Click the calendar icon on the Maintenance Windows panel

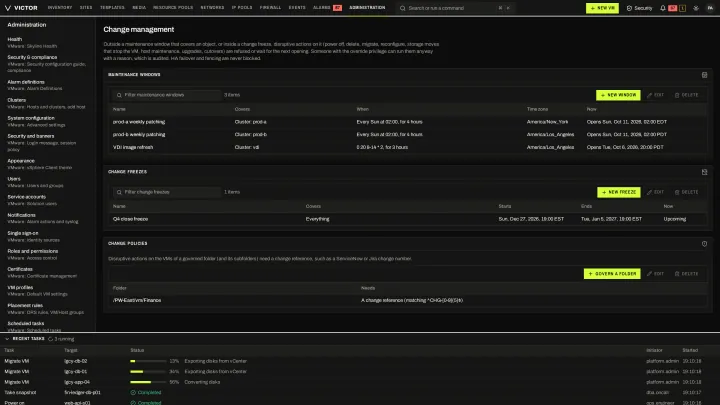704,75
